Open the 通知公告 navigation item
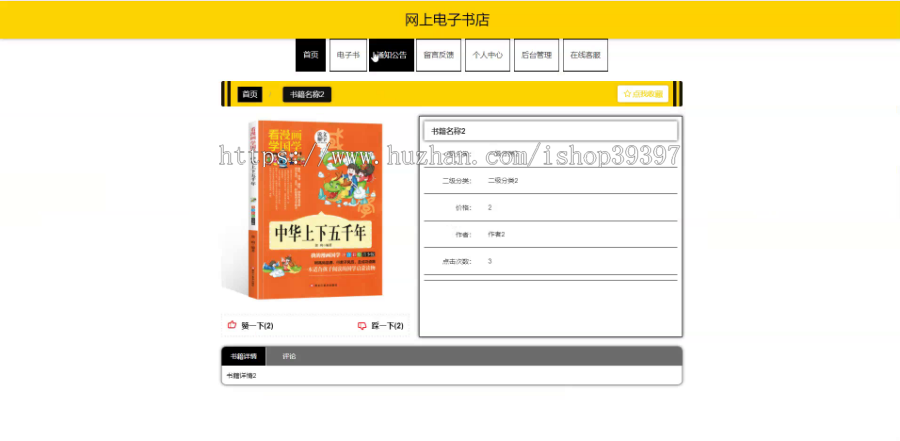 391,55
